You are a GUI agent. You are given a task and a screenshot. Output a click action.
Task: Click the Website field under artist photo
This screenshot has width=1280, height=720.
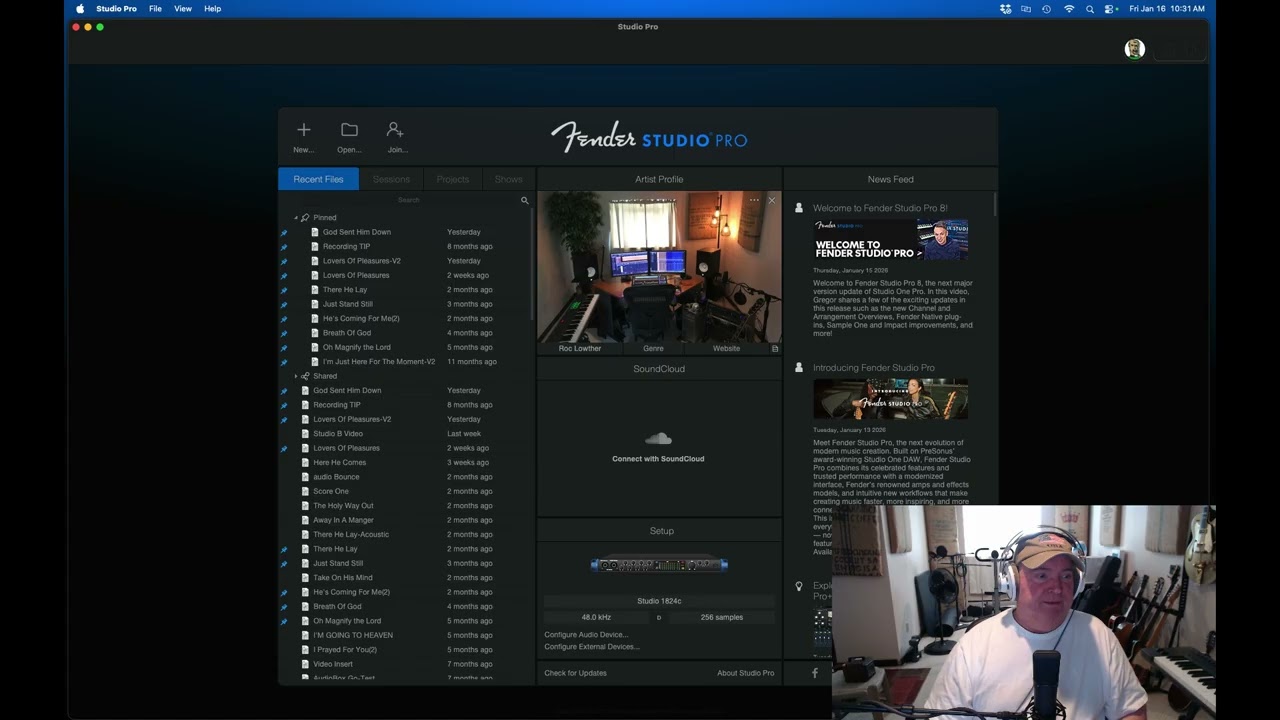pyautogui.click(x=726, y=348)
